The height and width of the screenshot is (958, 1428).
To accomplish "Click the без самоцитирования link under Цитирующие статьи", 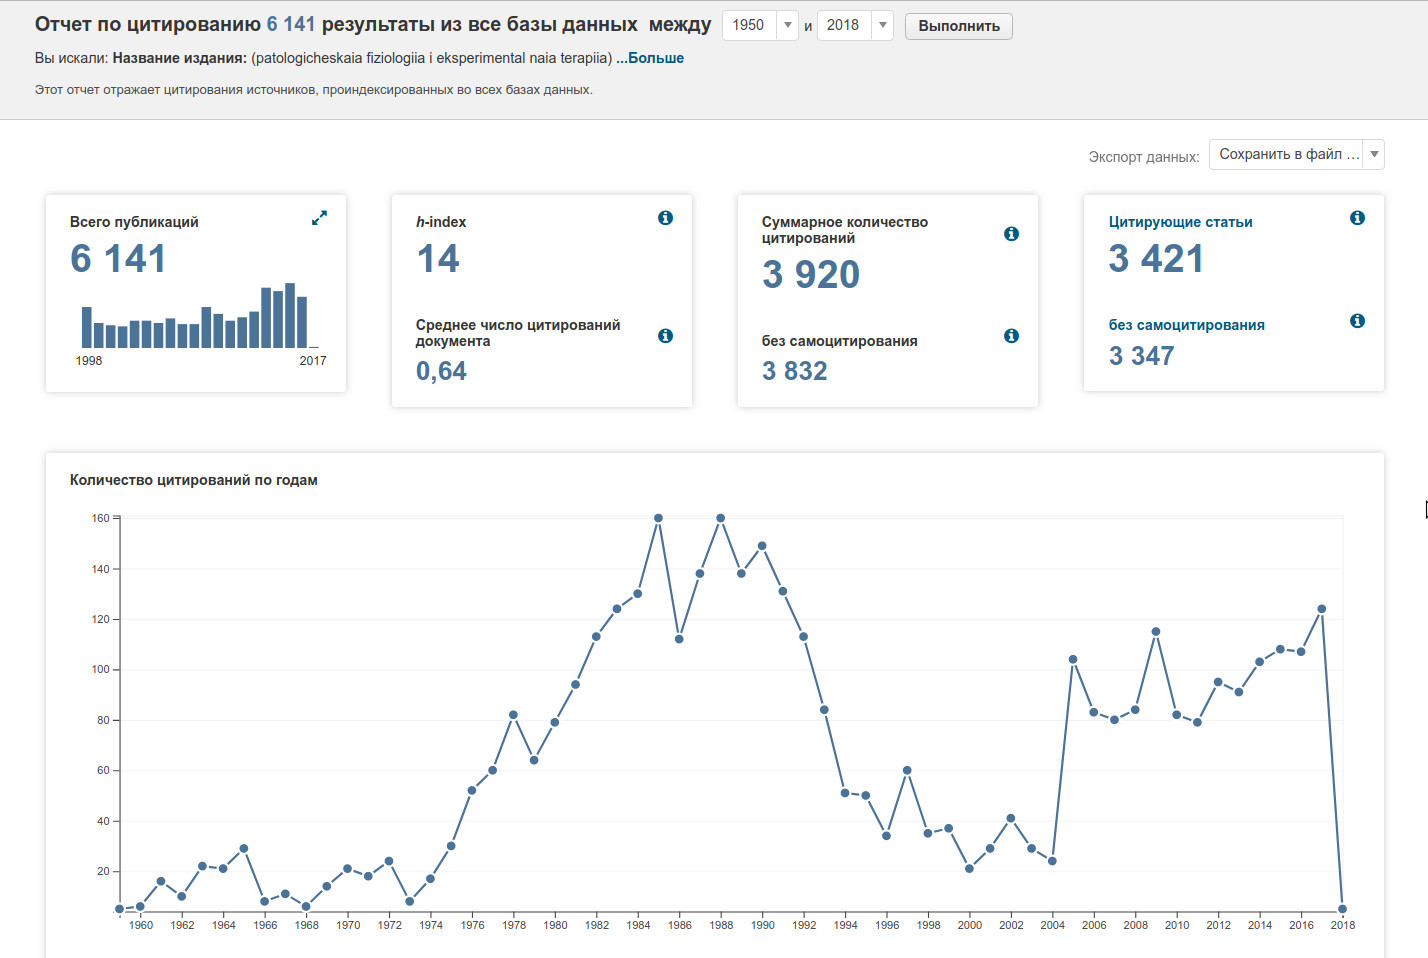I will (x=1186, y=325).
